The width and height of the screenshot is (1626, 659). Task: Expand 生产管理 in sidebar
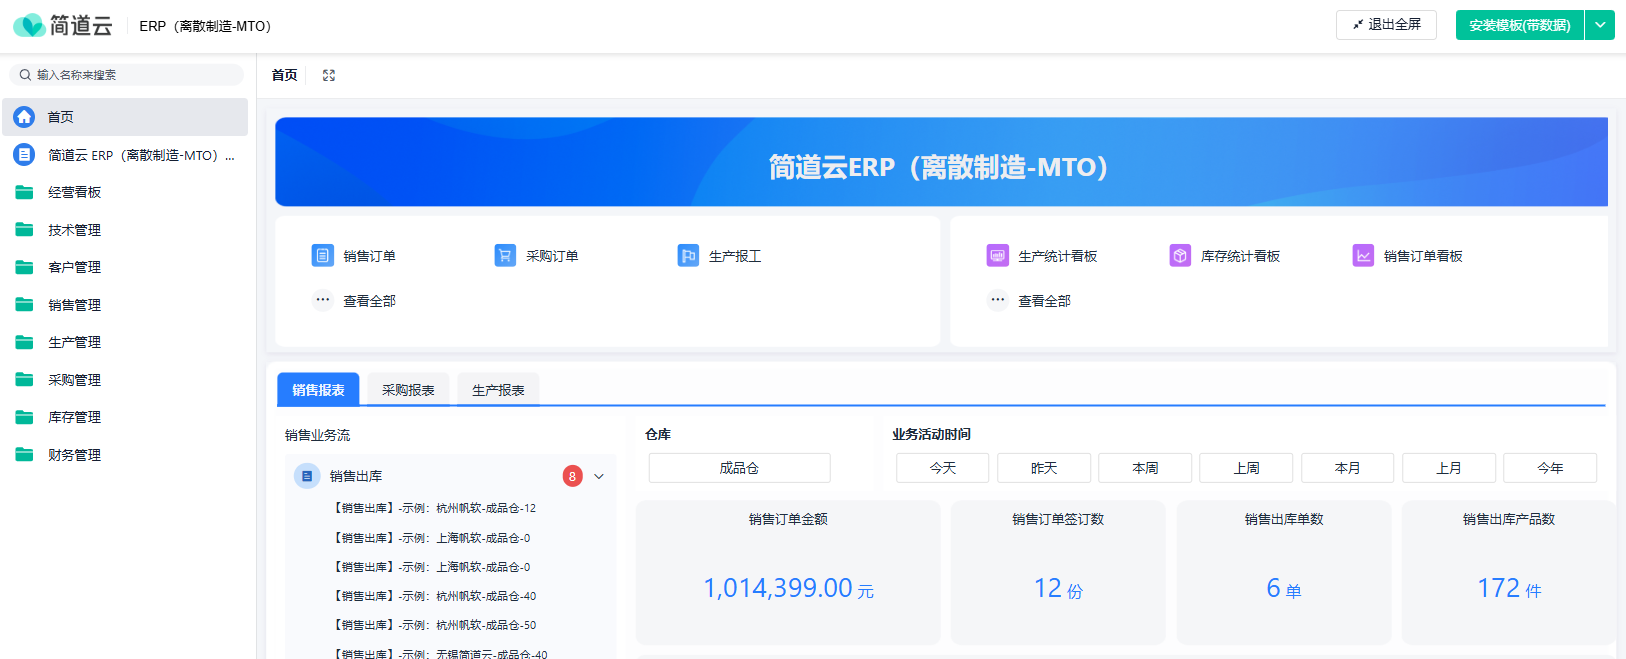tap(125, 342)
